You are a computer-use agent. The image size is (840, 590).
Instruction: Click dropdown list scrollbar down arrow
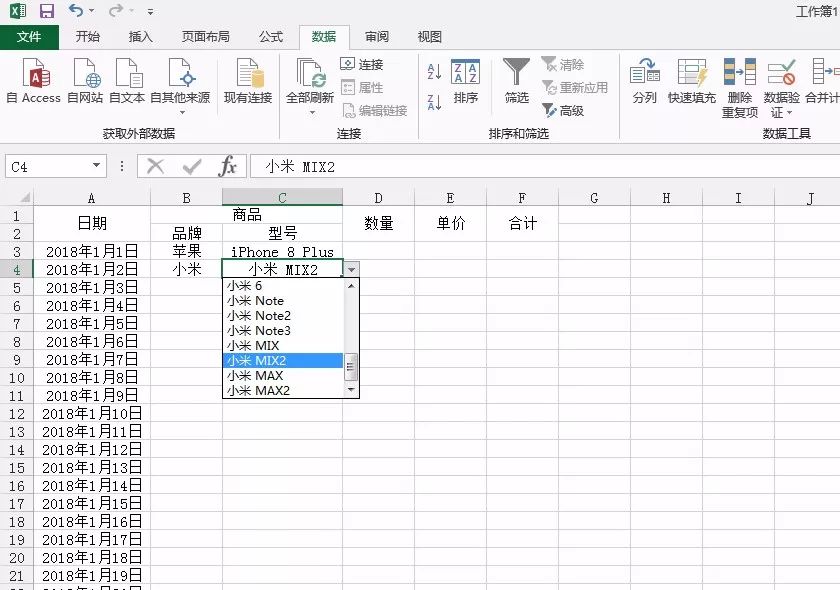(351, 390)
